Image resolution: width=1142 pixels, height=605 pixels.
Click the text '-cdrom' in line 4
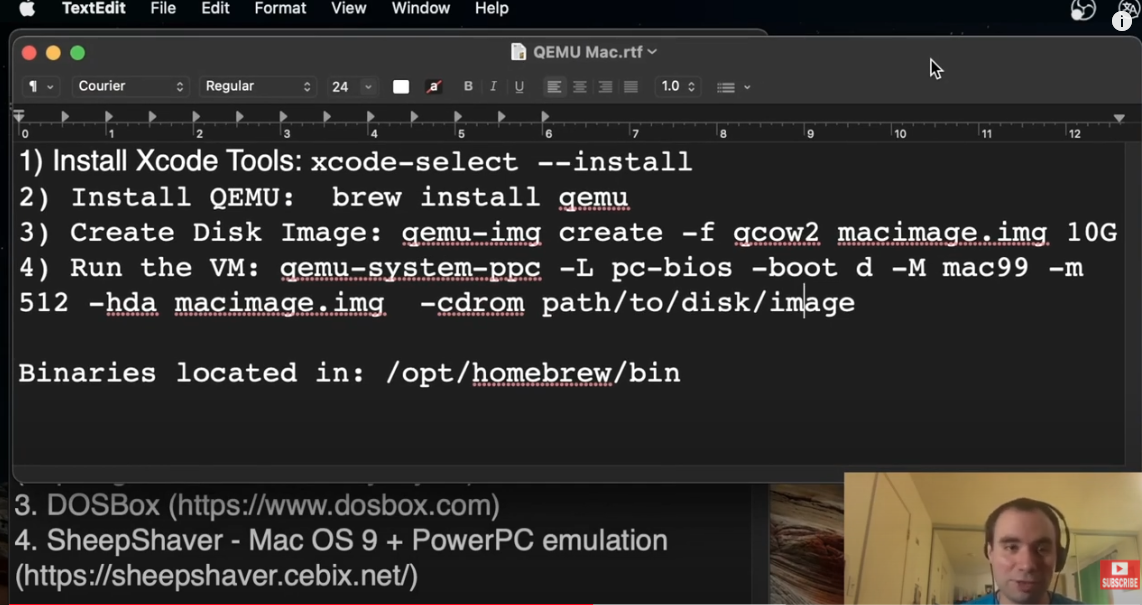tap(472, 303)
